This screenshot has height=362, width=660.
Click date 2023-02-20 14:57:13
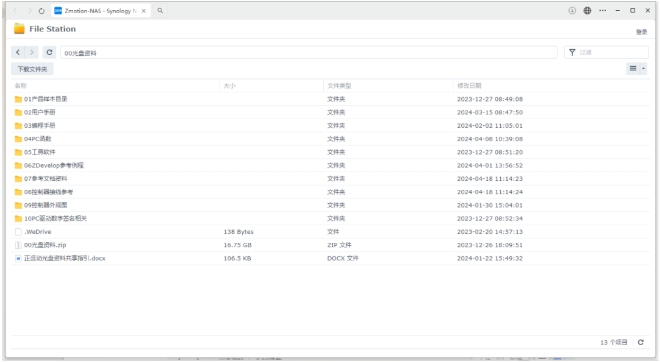coord(490,232)
